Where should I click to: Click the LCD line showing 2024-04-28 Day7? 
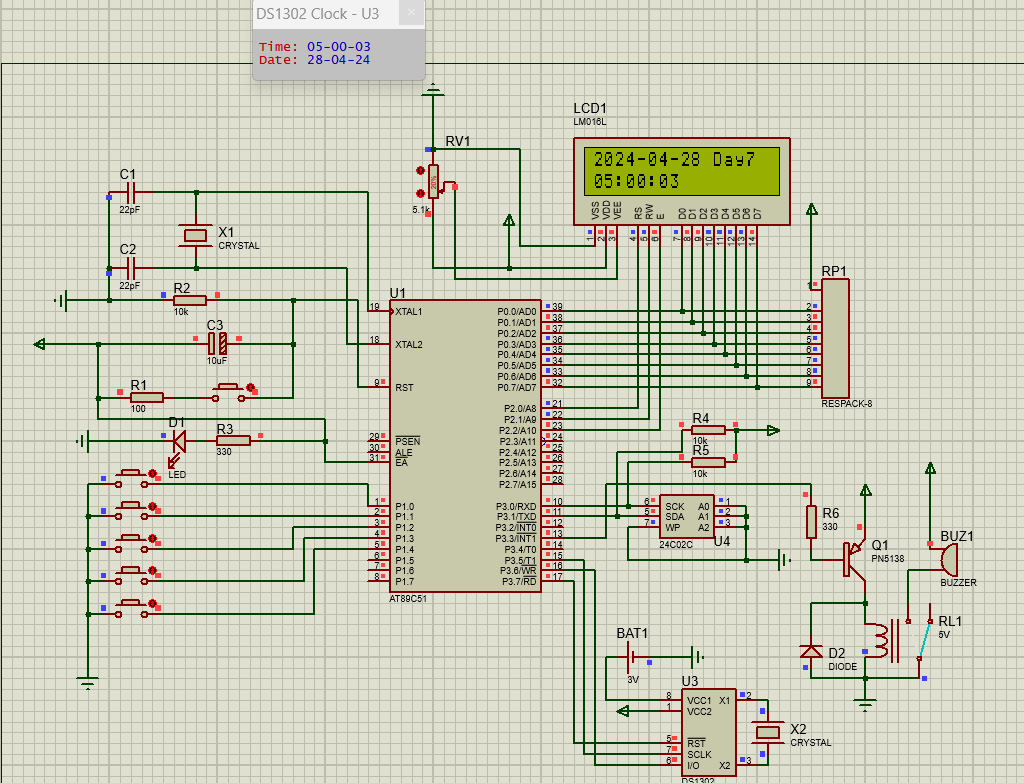(x=674, y=159)
